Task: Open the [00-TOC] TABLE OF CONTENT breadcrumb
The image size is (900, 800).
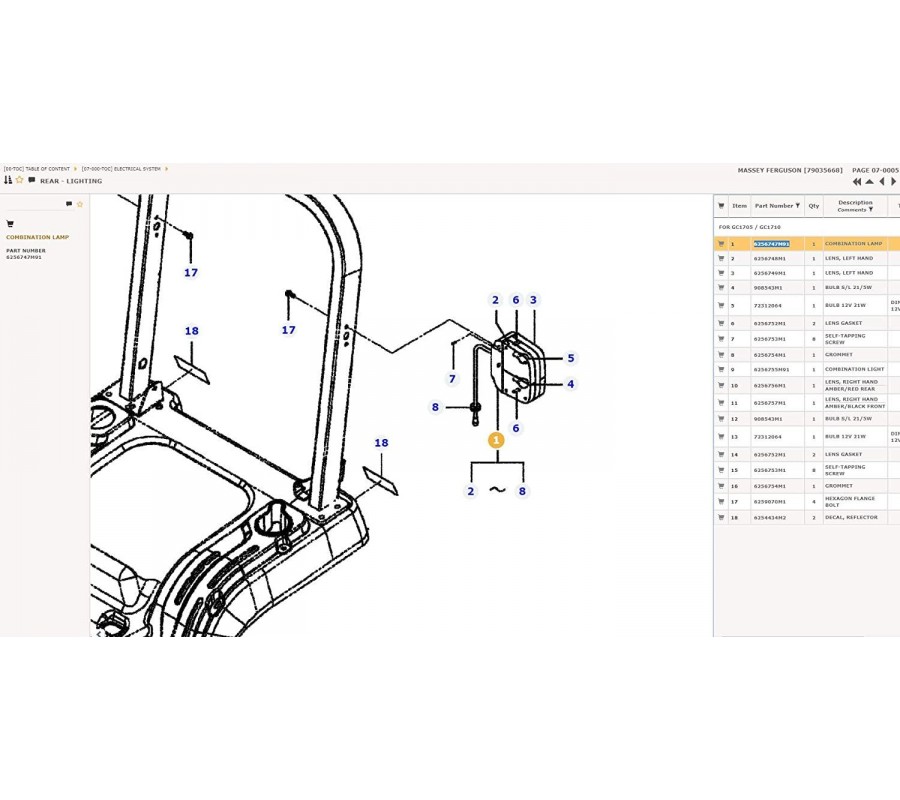Action: [x=37, y=169]
